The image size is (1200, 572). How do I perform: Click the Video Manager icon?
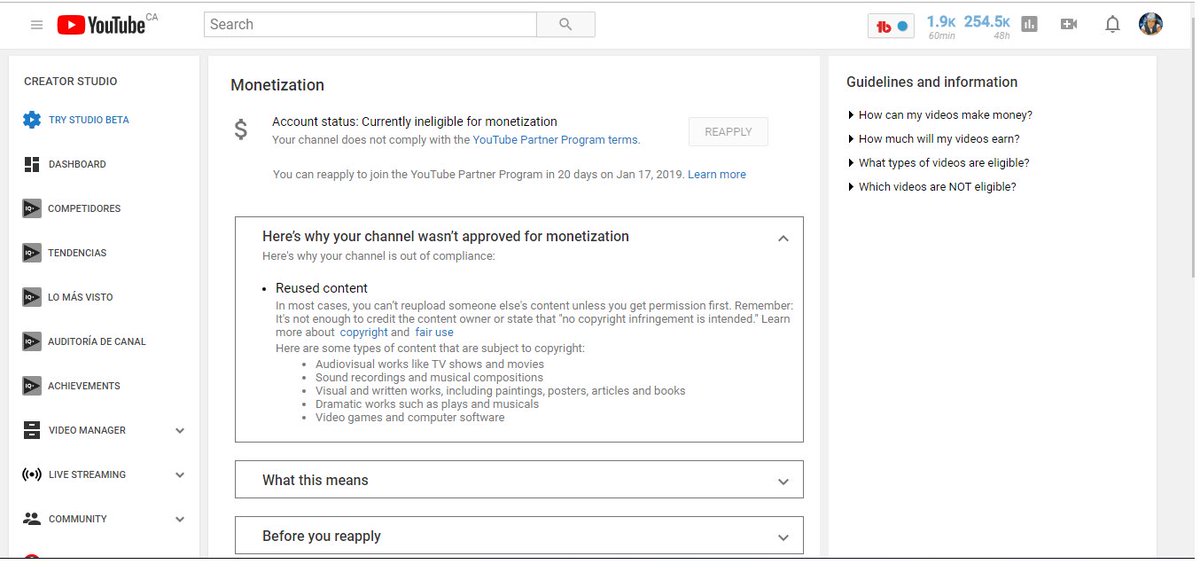[31, 430]
